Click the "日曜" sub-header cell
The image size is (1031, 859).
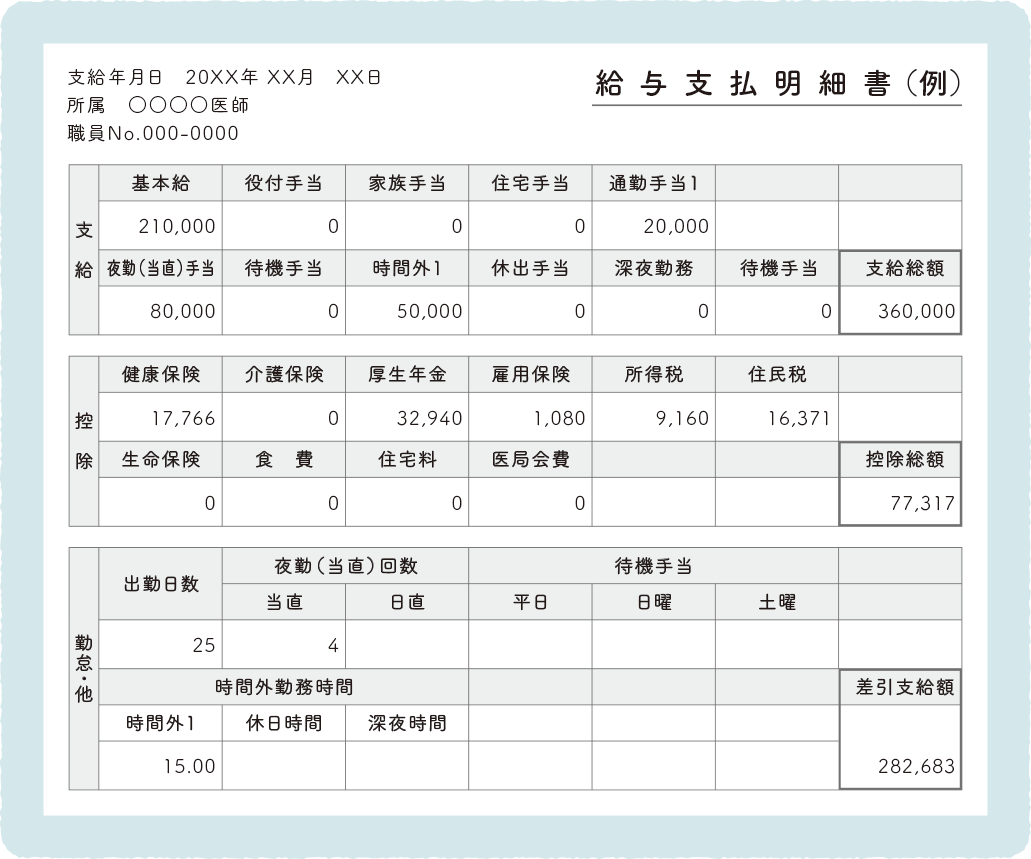coord(654,602)
